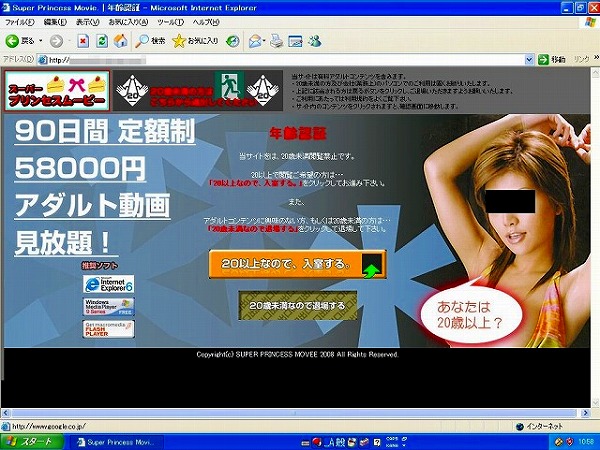Expand the Links toolbar chevron
This screenshot has height=450, width=600.
pos(596,57)
